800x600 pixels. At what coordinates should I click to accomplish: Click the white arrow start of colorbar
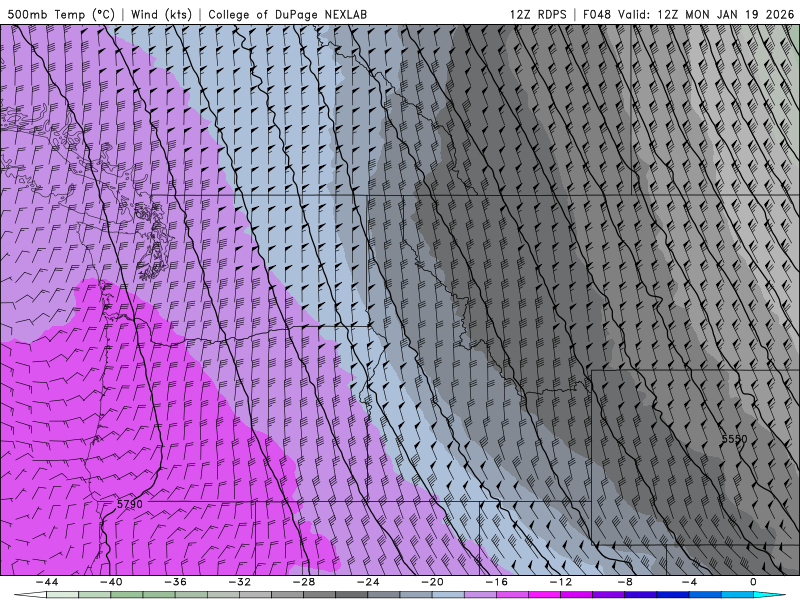(x=30, y=595)
